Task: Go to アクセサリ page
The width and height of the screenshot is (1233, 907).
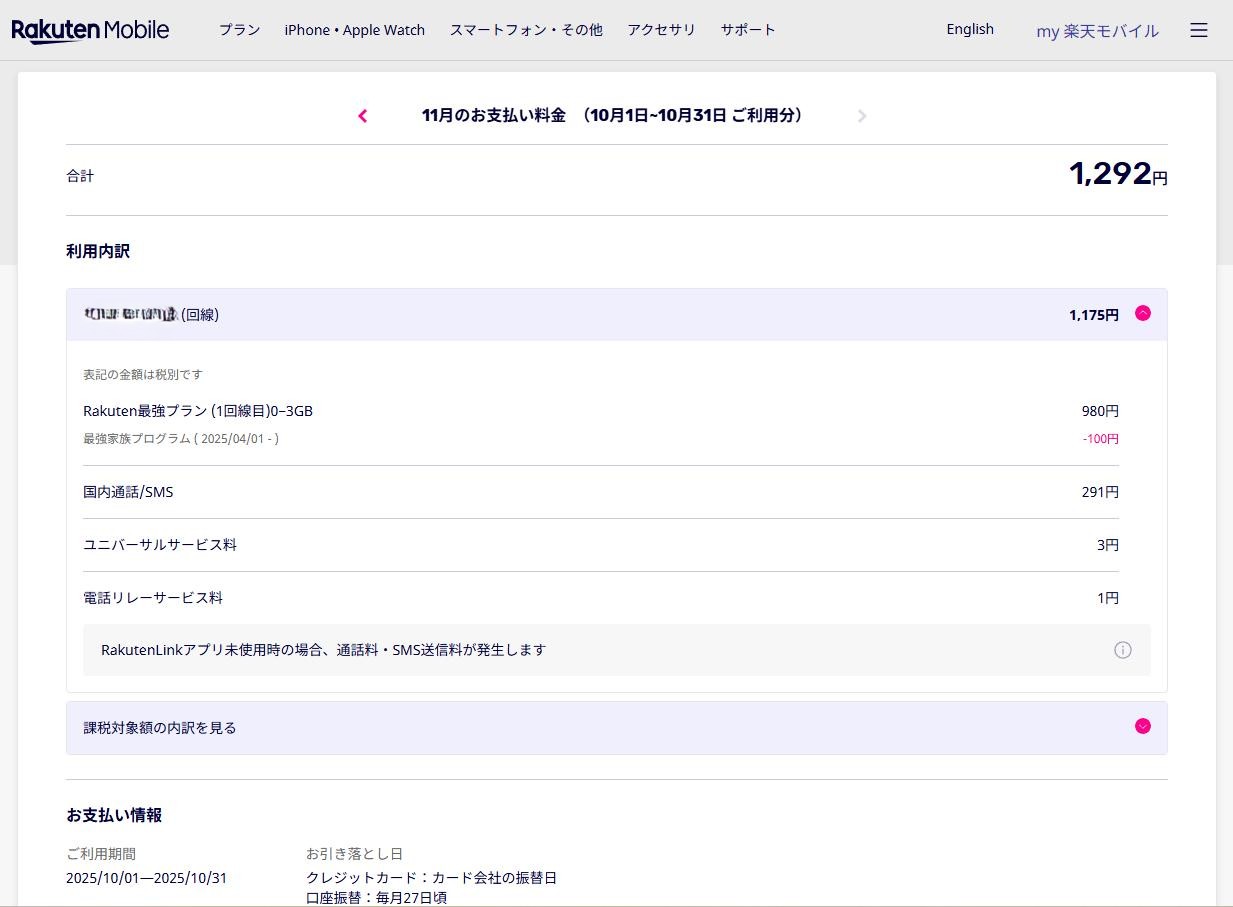Action: 661,30
